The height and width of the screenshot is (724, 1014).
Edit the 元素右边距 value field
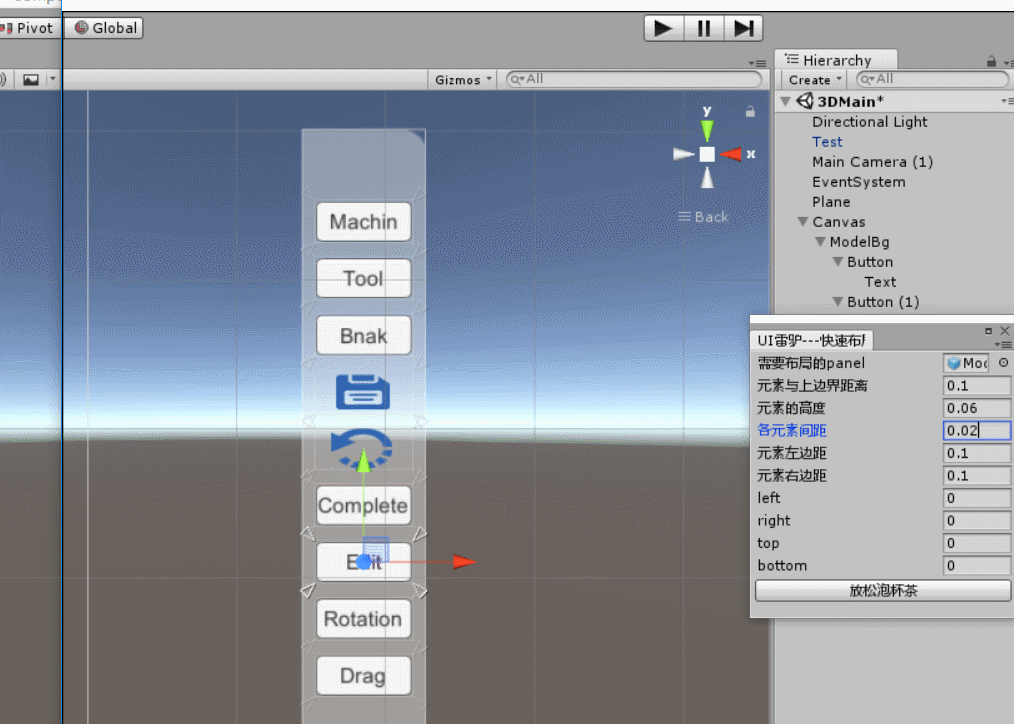976,476
